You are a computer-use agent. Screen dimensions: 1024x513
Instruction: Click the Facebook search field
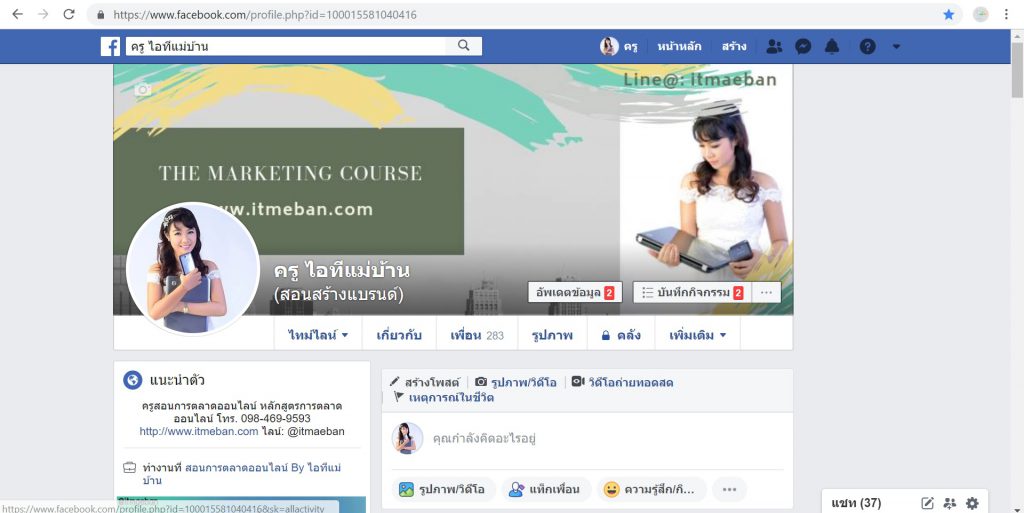click(x=286, y=46)
